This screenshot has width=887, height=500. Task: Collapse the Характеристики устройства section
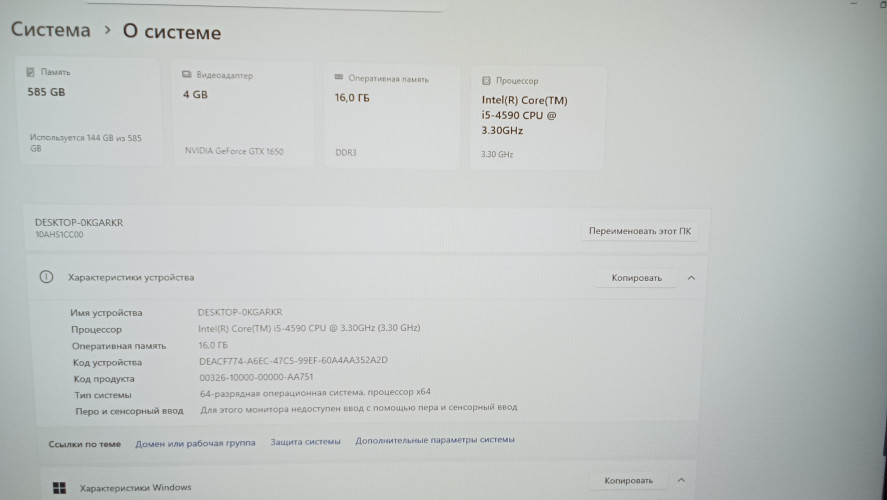[x=691, y=278]
